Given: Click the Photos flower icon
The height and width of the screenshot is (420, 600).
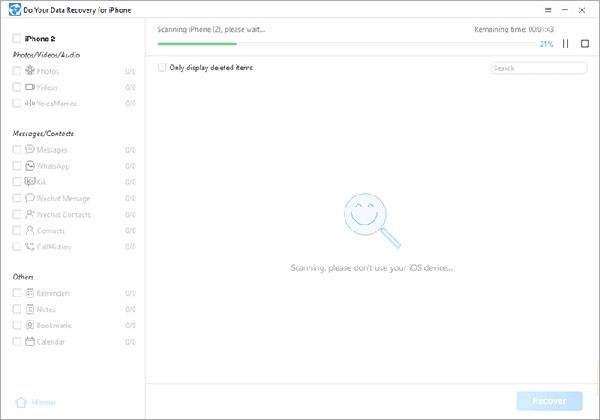Looking at the screenshot, I should click(x=30, y=70).
